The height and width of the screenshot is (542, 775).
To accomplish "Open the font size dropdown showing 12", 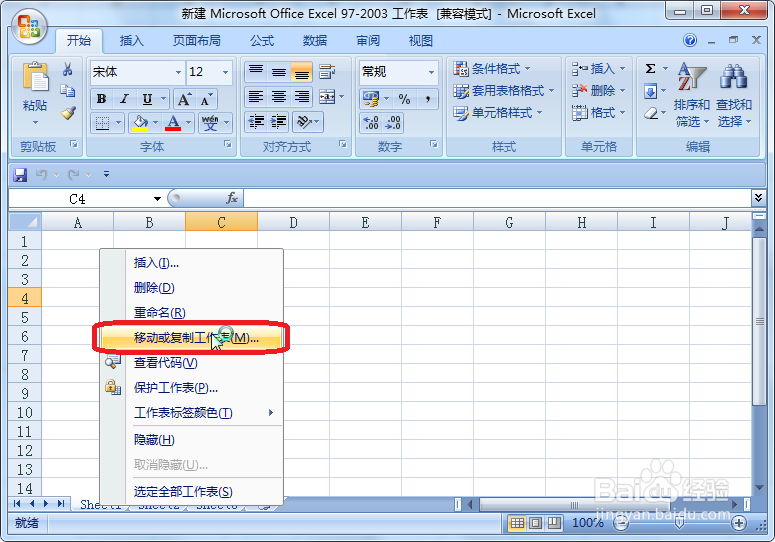I will 225,72.
